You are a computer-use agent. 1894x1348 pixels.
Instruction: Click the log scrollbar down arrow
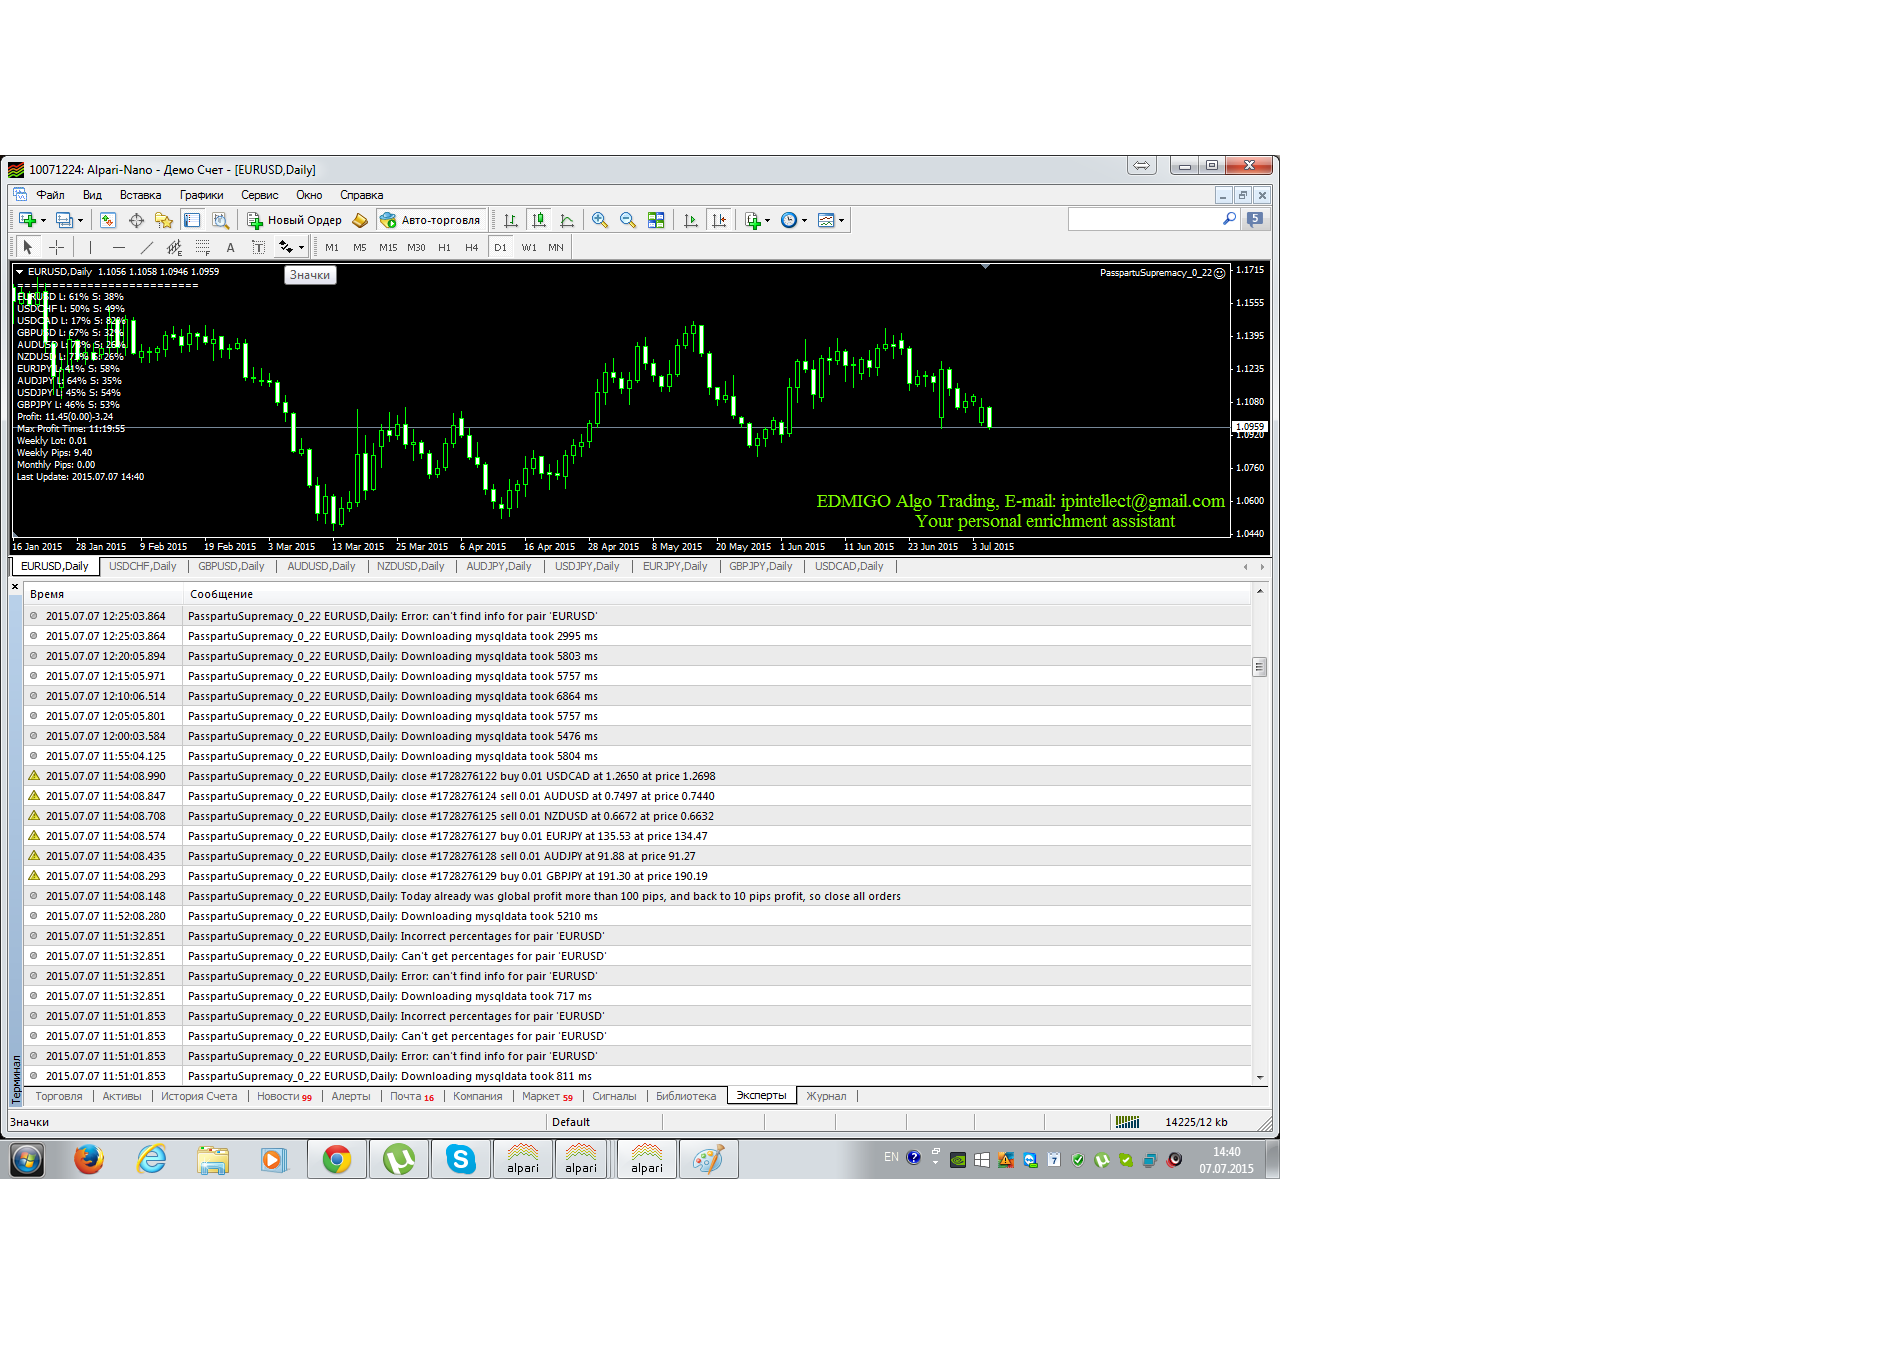(1260, 1077)
